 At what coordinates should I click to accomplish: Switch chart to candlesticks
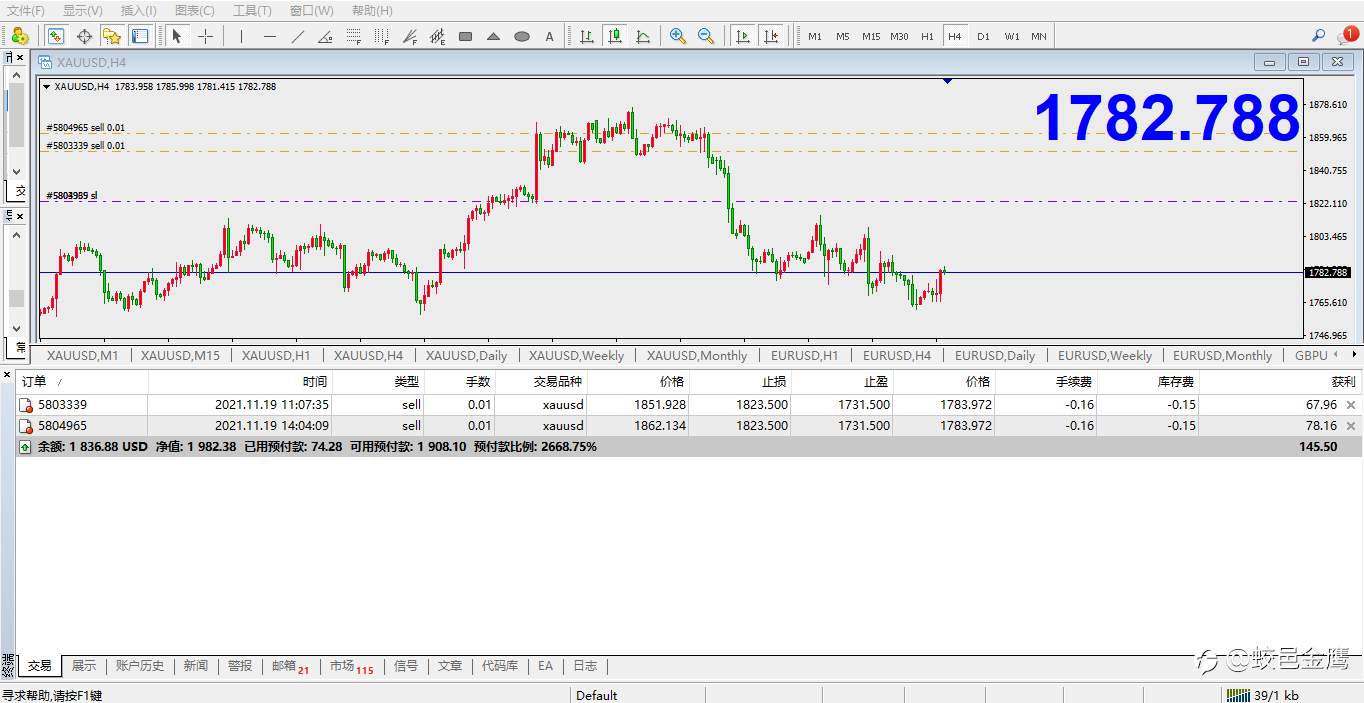coord(615,36)
